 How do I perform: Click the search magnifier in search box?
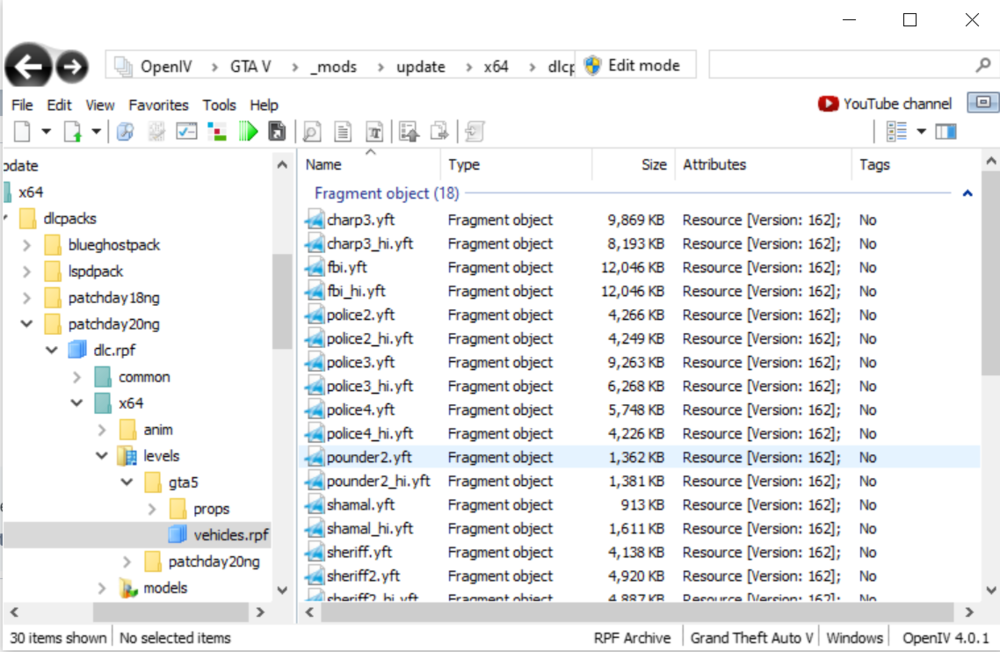tap(982, 66)
